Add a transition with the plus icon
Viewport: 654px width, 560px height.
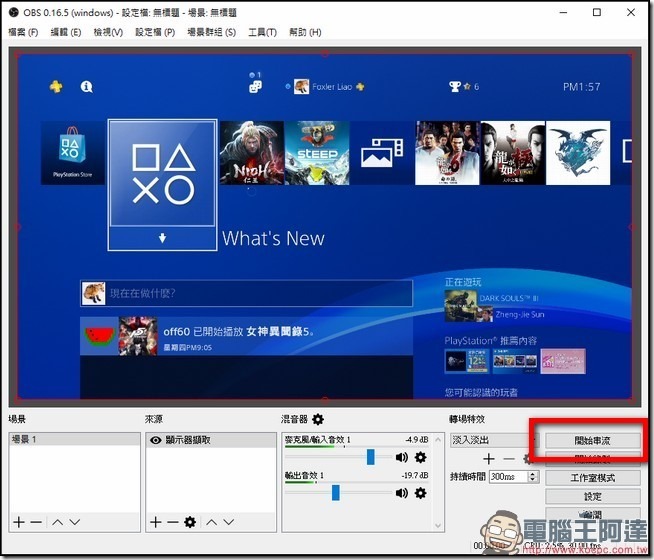pyautogui.click(x=489, y=459)
